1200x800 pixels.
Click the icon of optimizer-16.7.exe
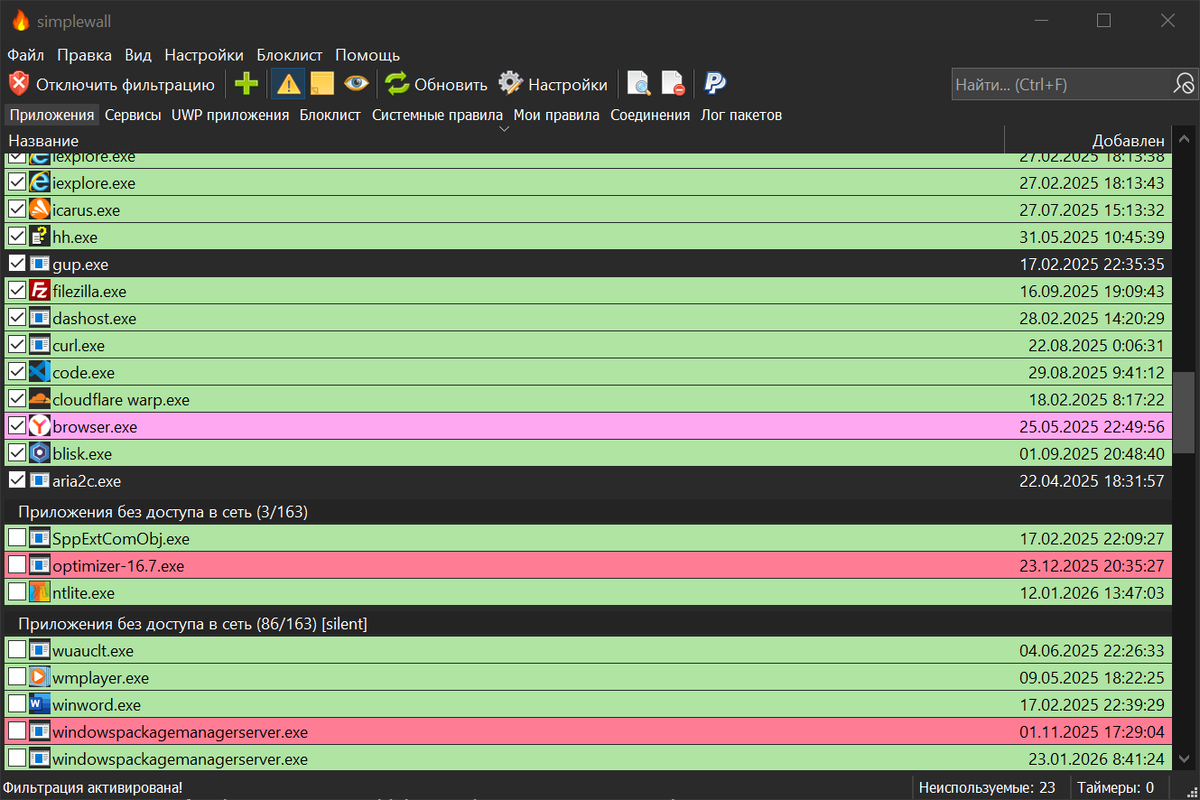[x=40, y=565]
